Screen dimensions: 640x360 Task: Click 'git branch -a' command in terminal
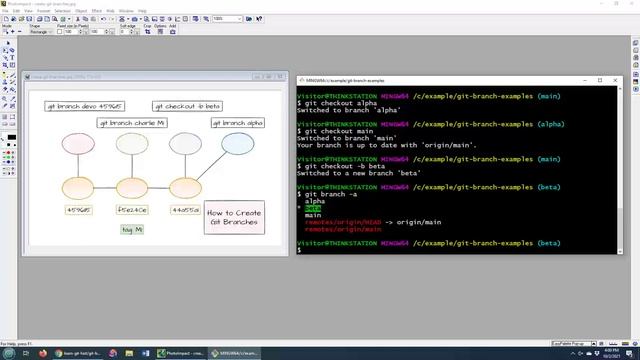coord(331,194)
